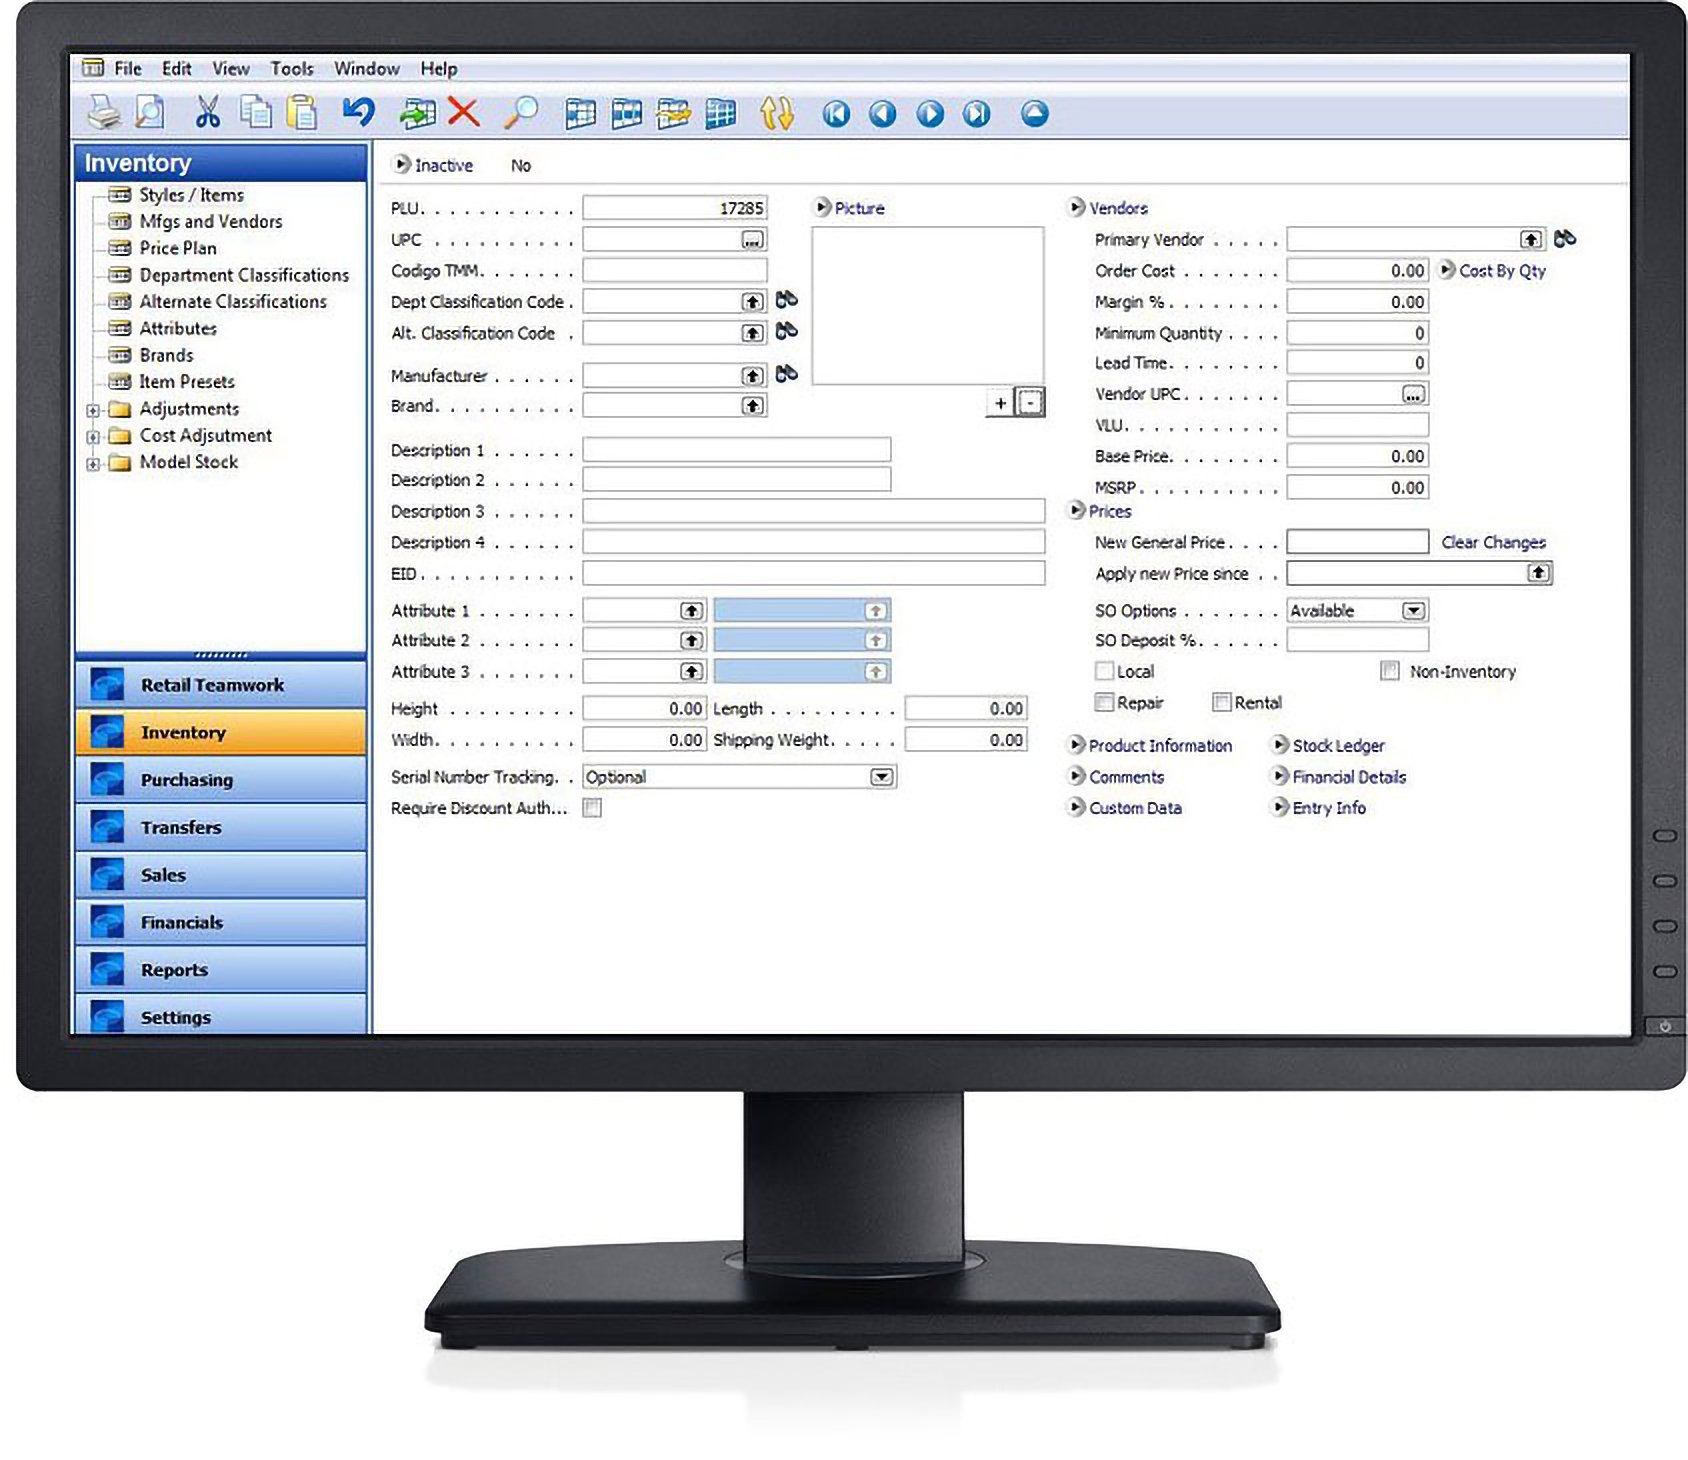Enable the Require Discount Auth checkbox

[593, 808]
